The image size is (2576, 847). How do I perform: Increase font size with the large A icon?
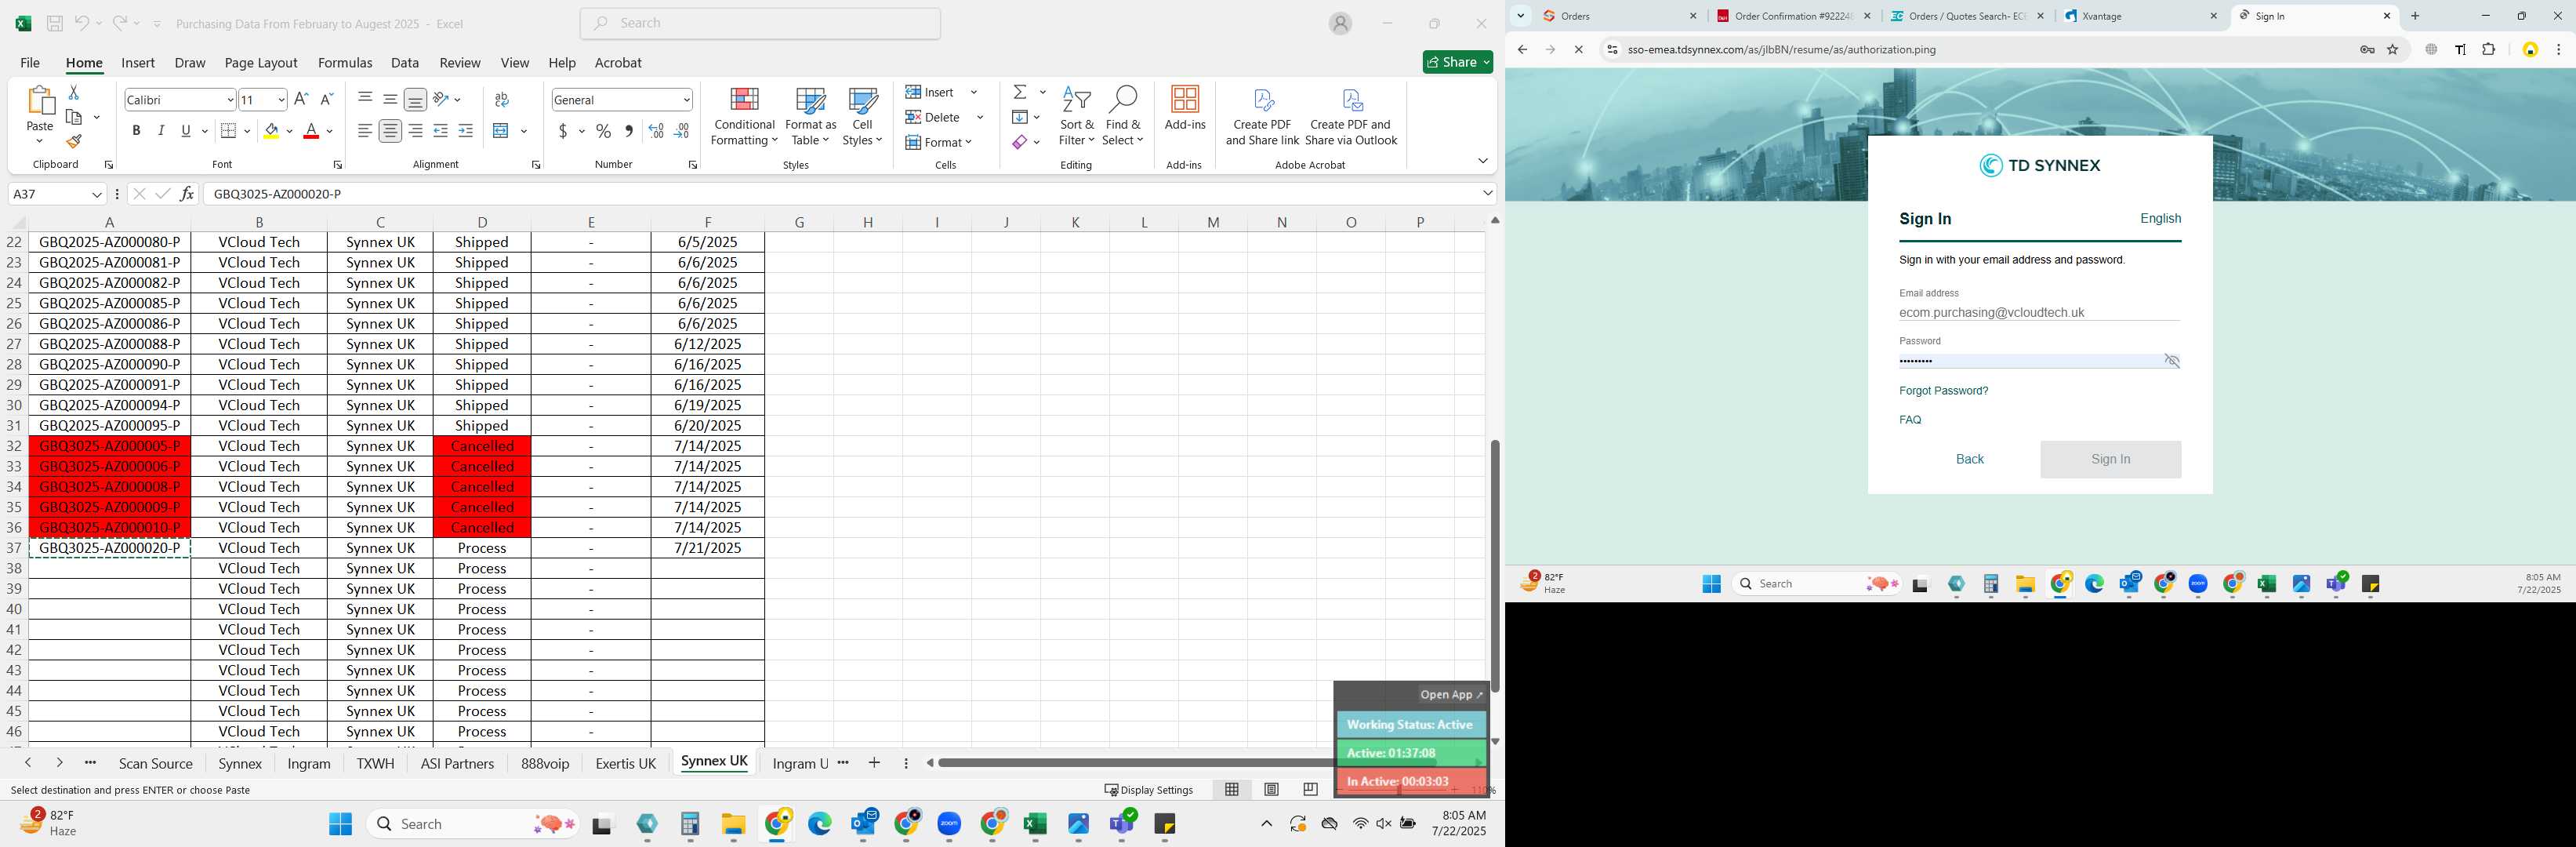pyautogui.click(x=301, y=99)
